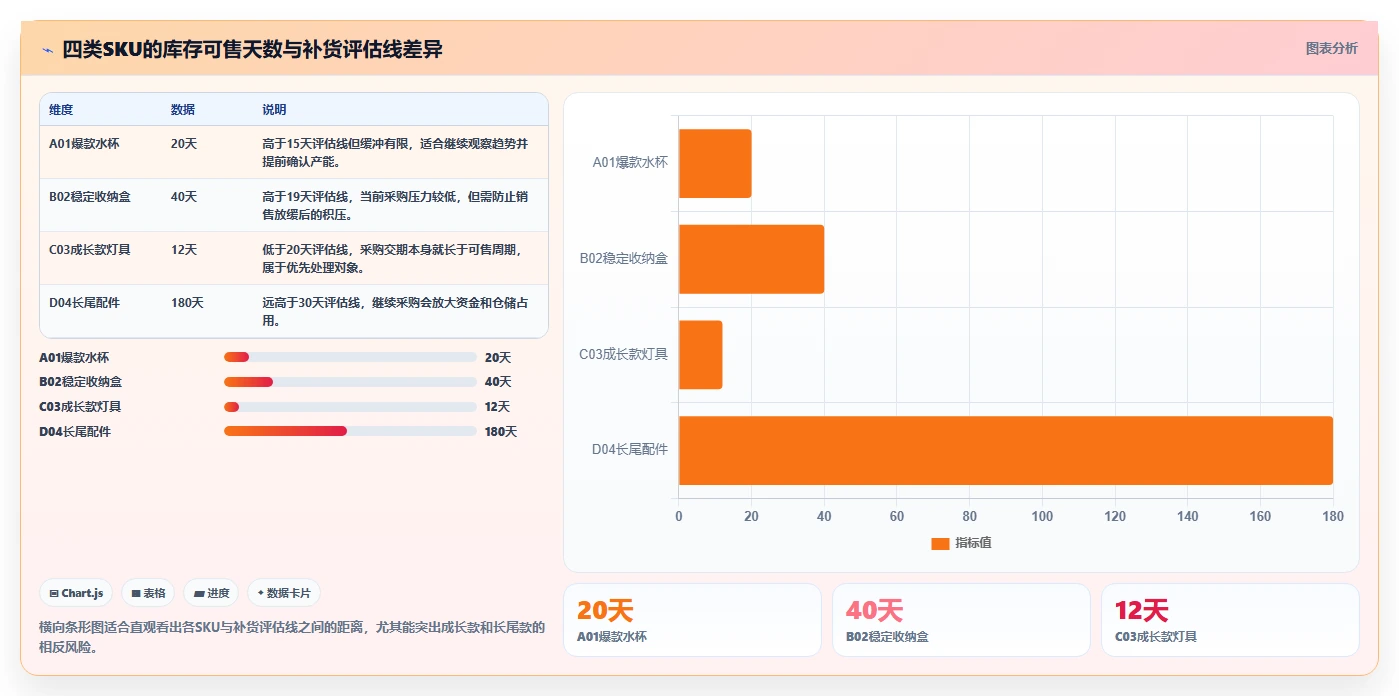1399x696 pixels.
Task: Click the B02稳定收纳盒 progress bar
Action: pos(350,382)
